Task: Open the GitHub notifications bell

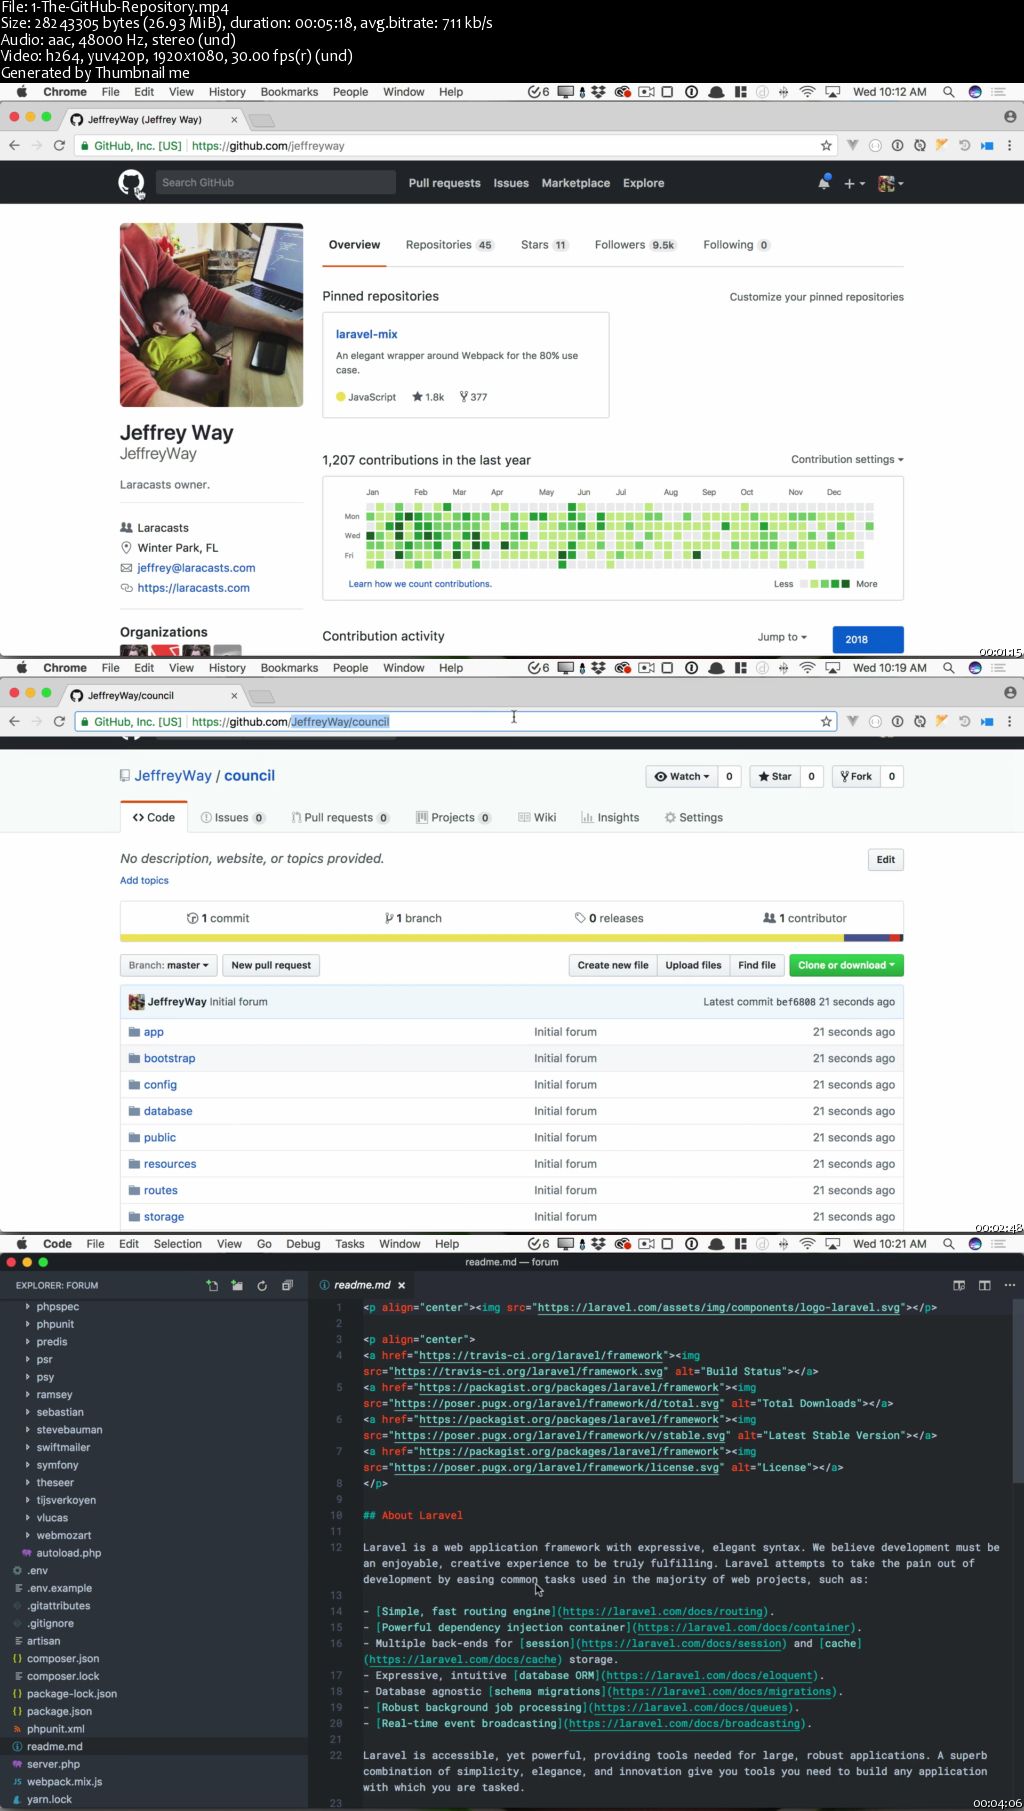Action: click(x=824, y=183)
